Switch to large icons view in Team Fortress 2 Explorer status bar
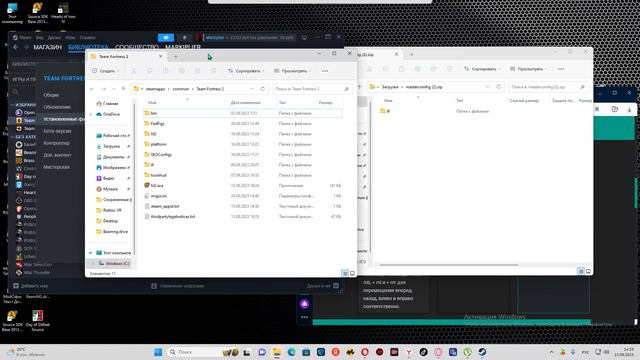This screenshot has width=640, height=360. point(353,273)
